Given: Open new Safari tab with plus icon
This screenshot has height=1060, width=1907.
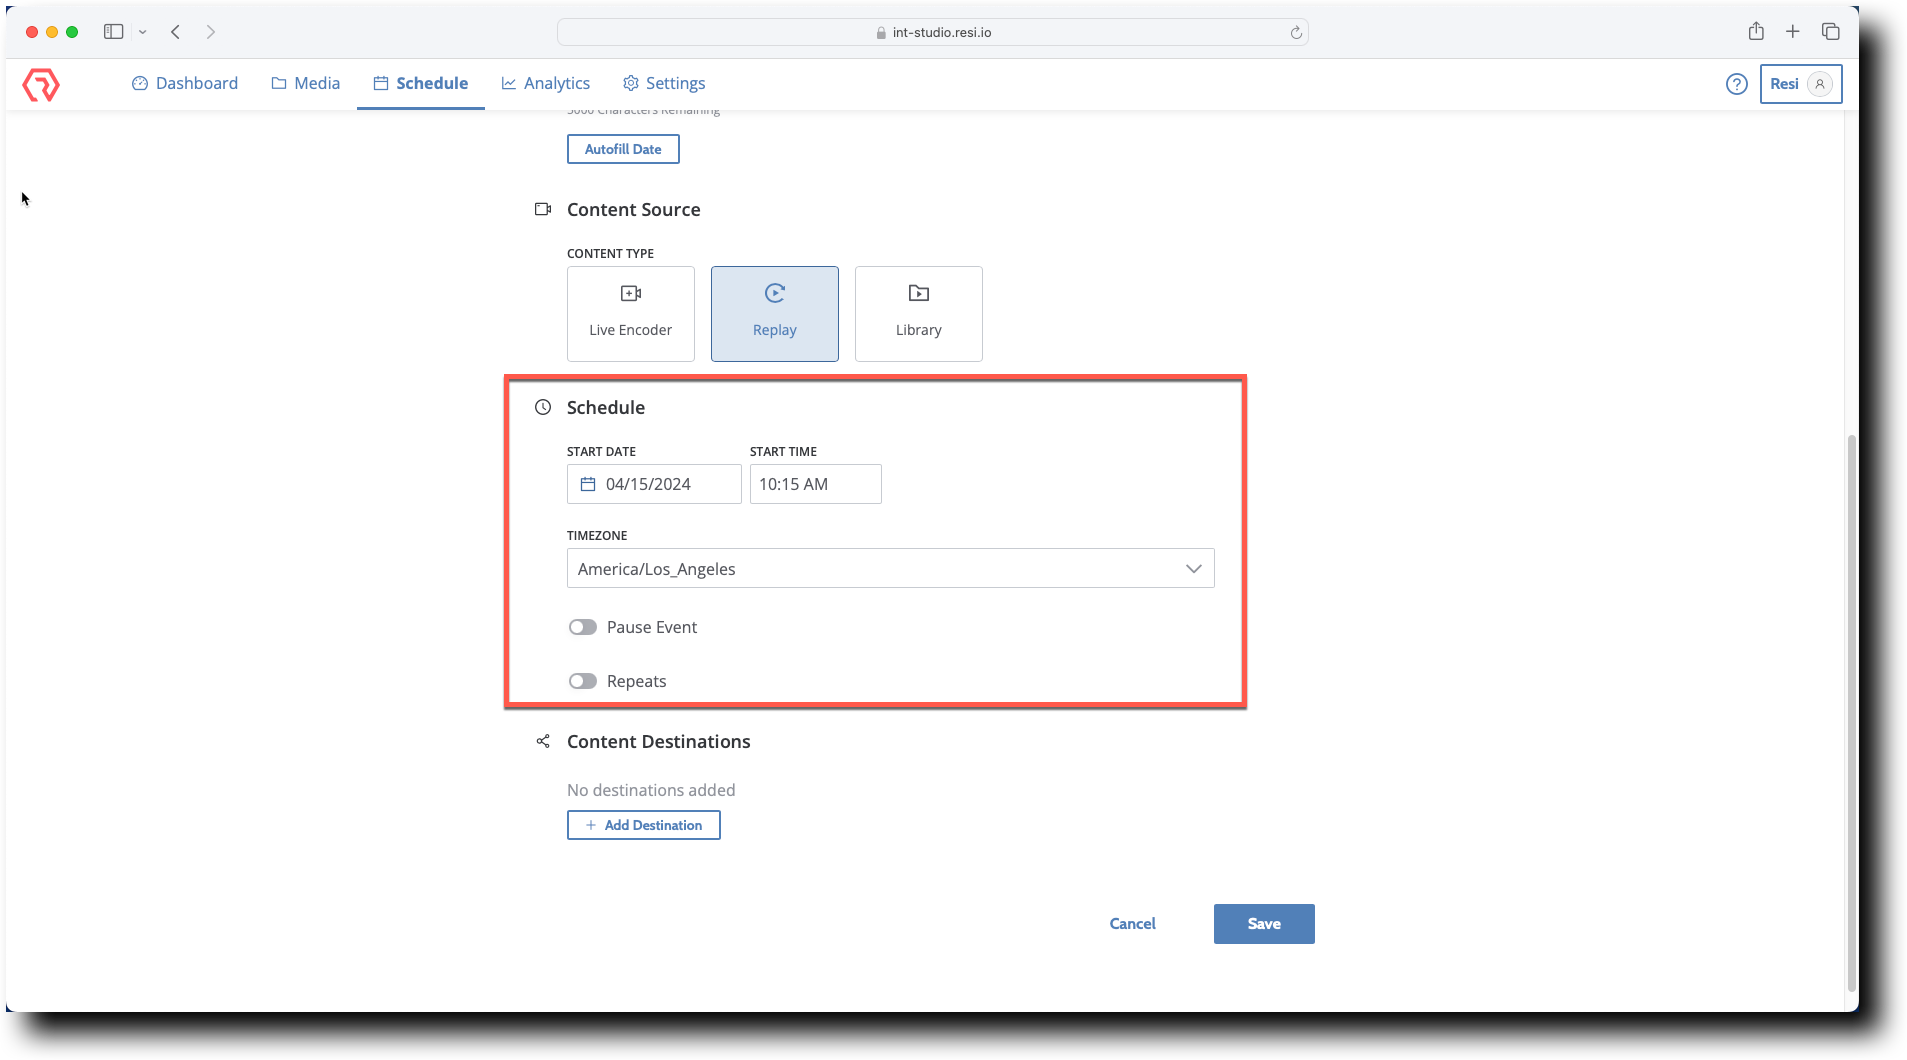Looking at the screenshot, I should [x=1793, y=32].
